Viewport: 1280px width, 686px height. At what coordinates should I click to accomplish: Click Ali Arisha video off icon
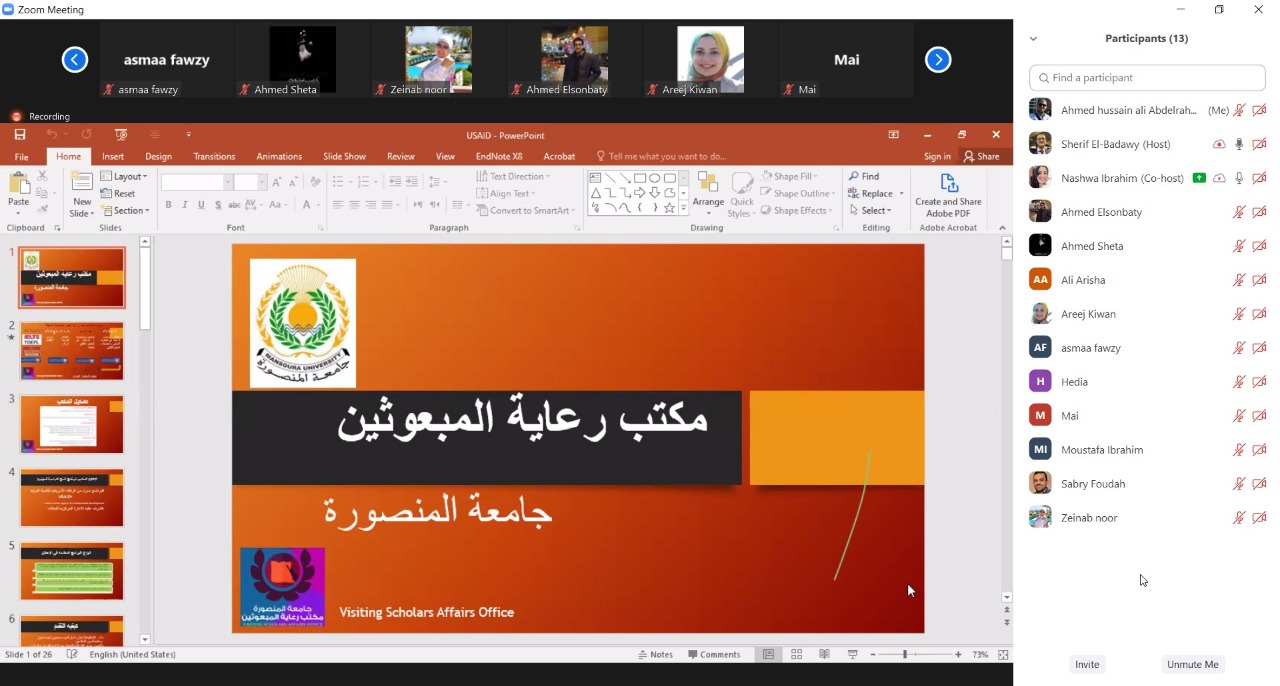click(x=1259, y=280)
